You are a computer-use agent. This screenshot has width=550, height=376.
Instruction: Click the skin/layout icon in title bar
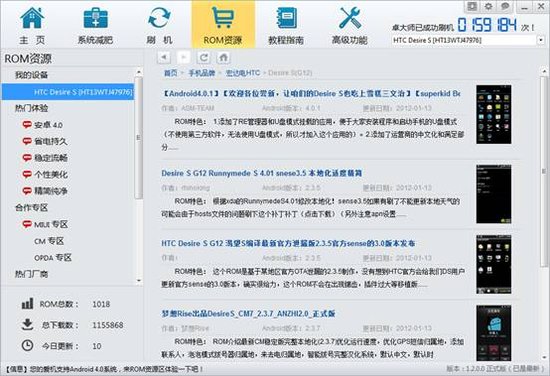click(472, 6)
